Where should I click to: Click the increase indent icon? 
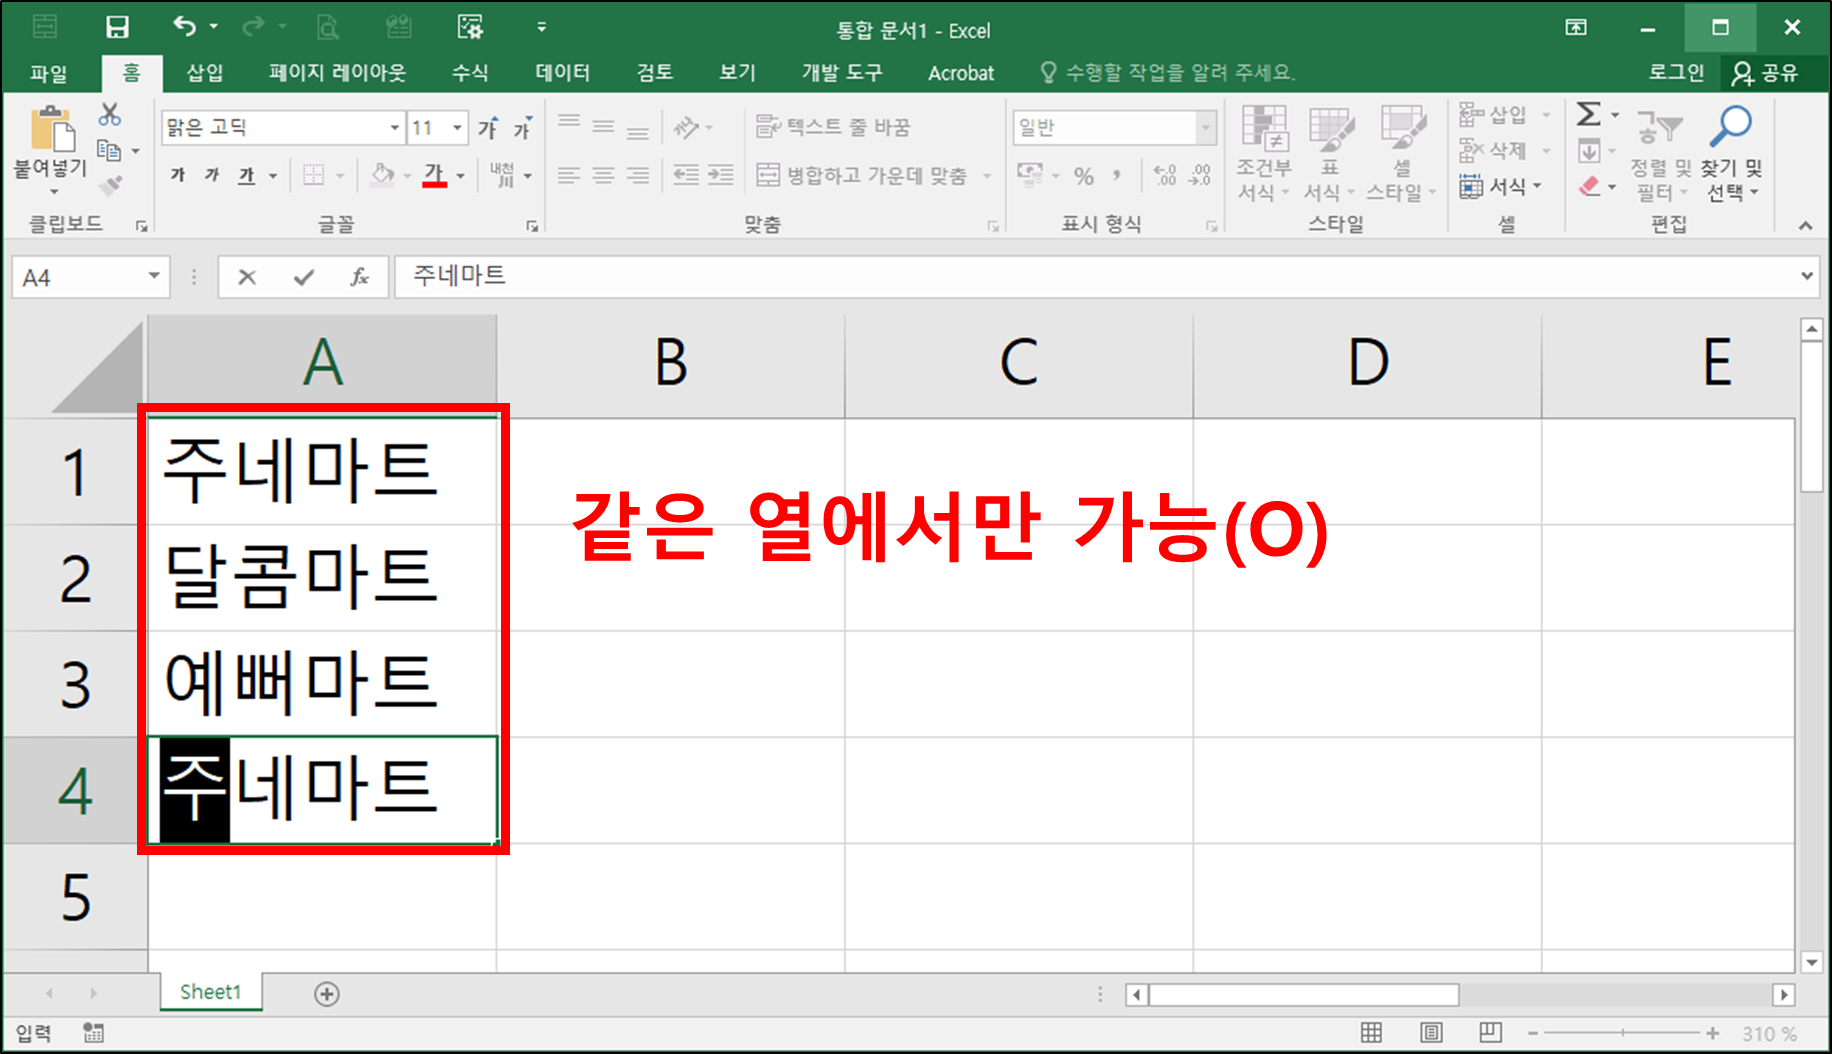pyautogui.click(x=720, y=175)
